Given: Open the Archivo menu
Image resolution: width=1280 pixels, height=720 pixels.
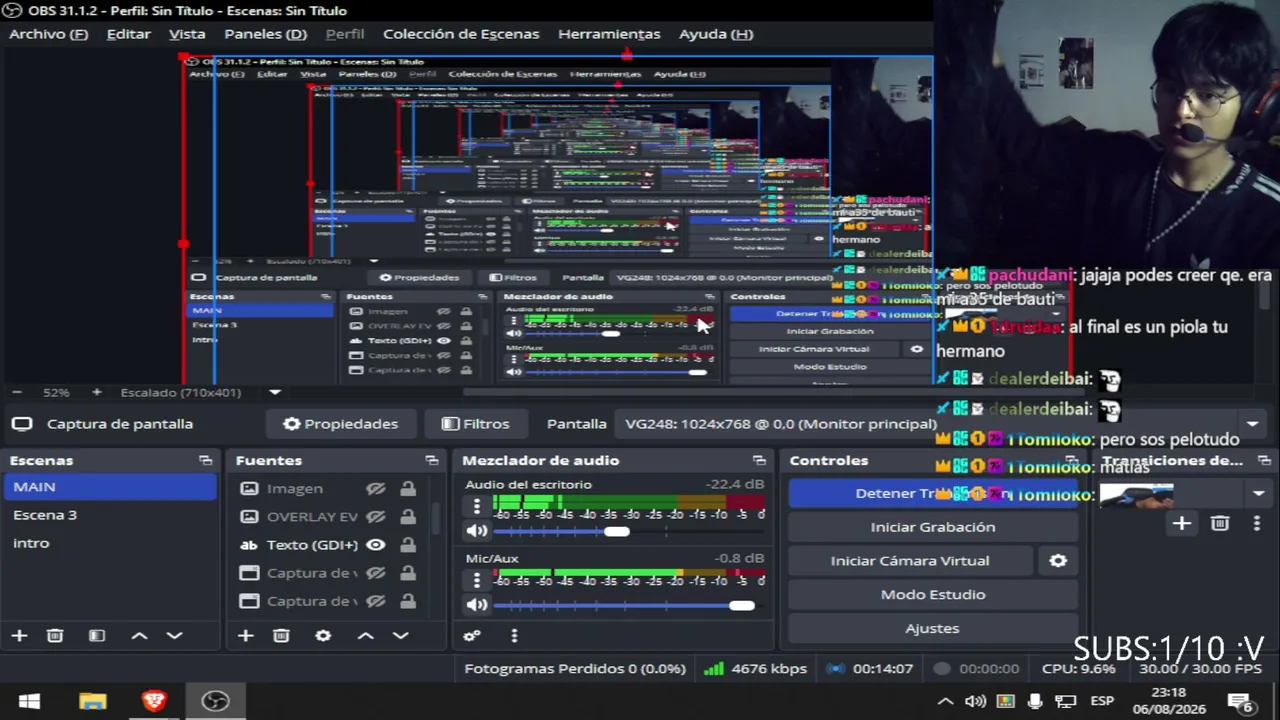Looking at the screenshot, I should pos(49,34).
